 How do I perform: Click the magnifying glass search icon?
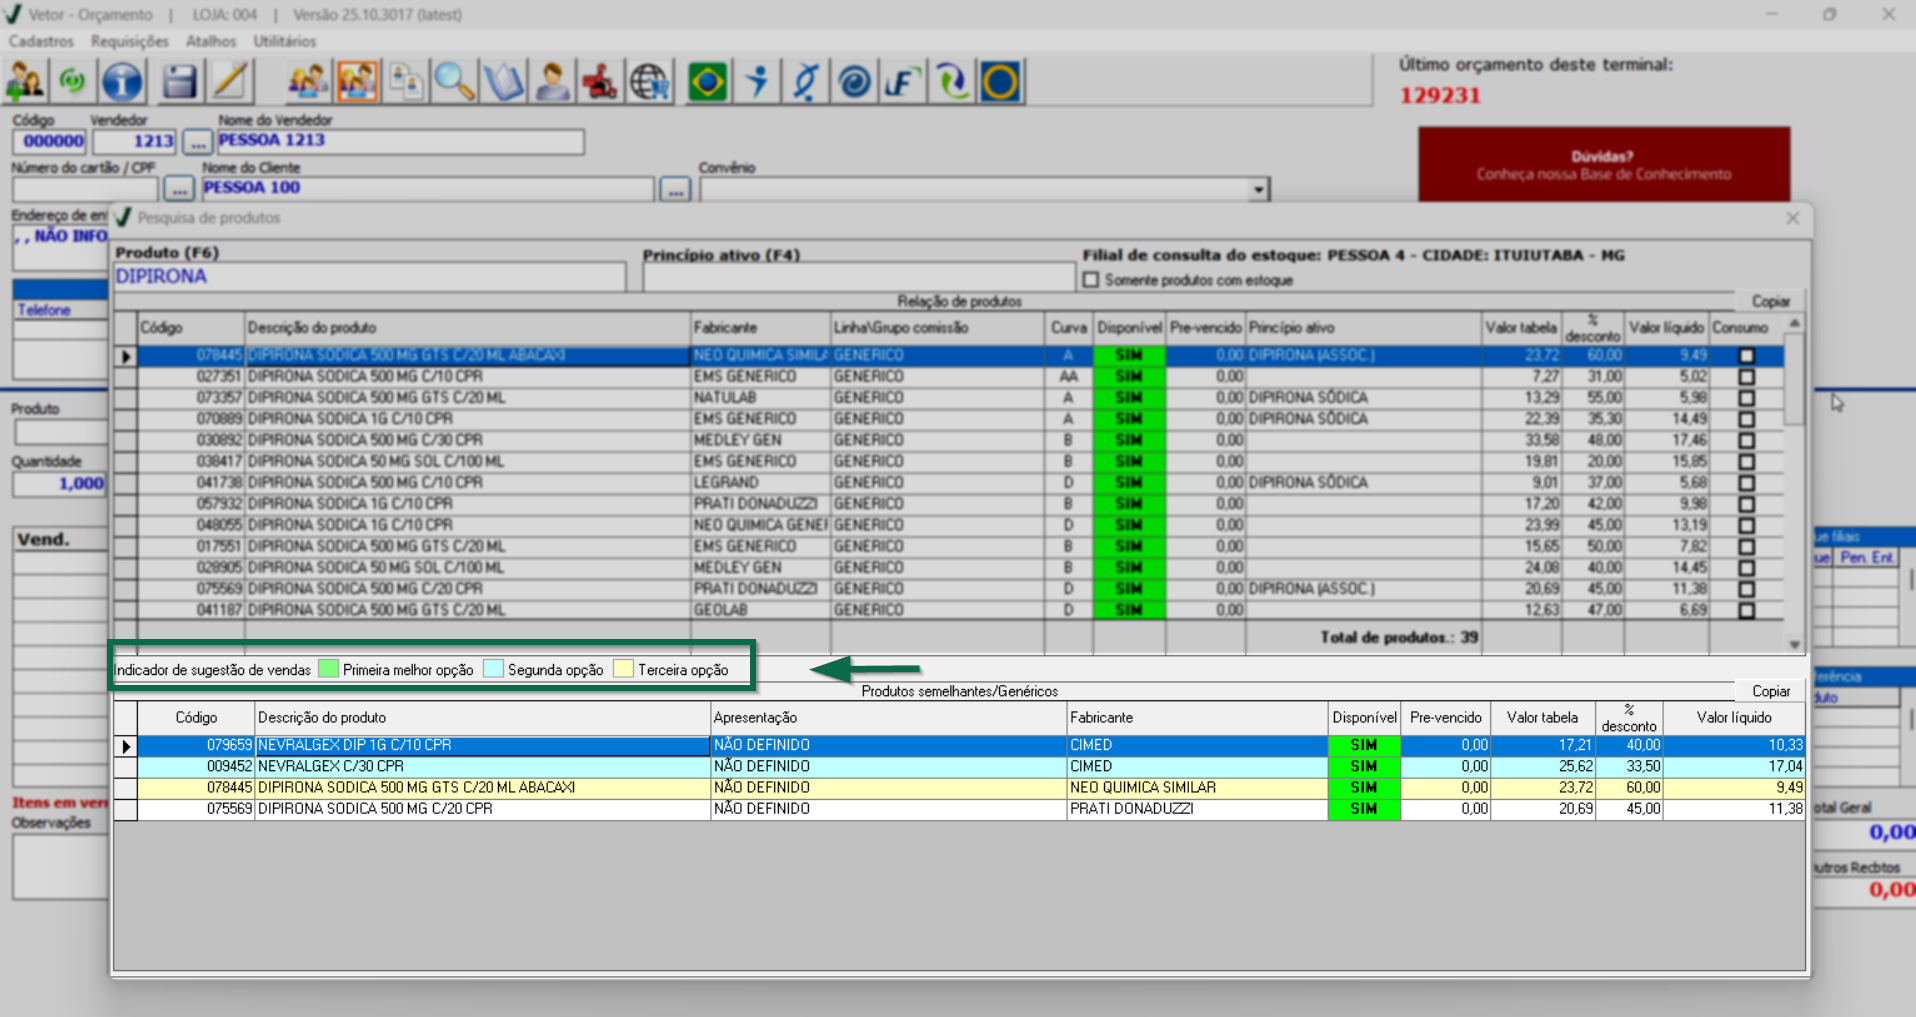click(454, 81)
